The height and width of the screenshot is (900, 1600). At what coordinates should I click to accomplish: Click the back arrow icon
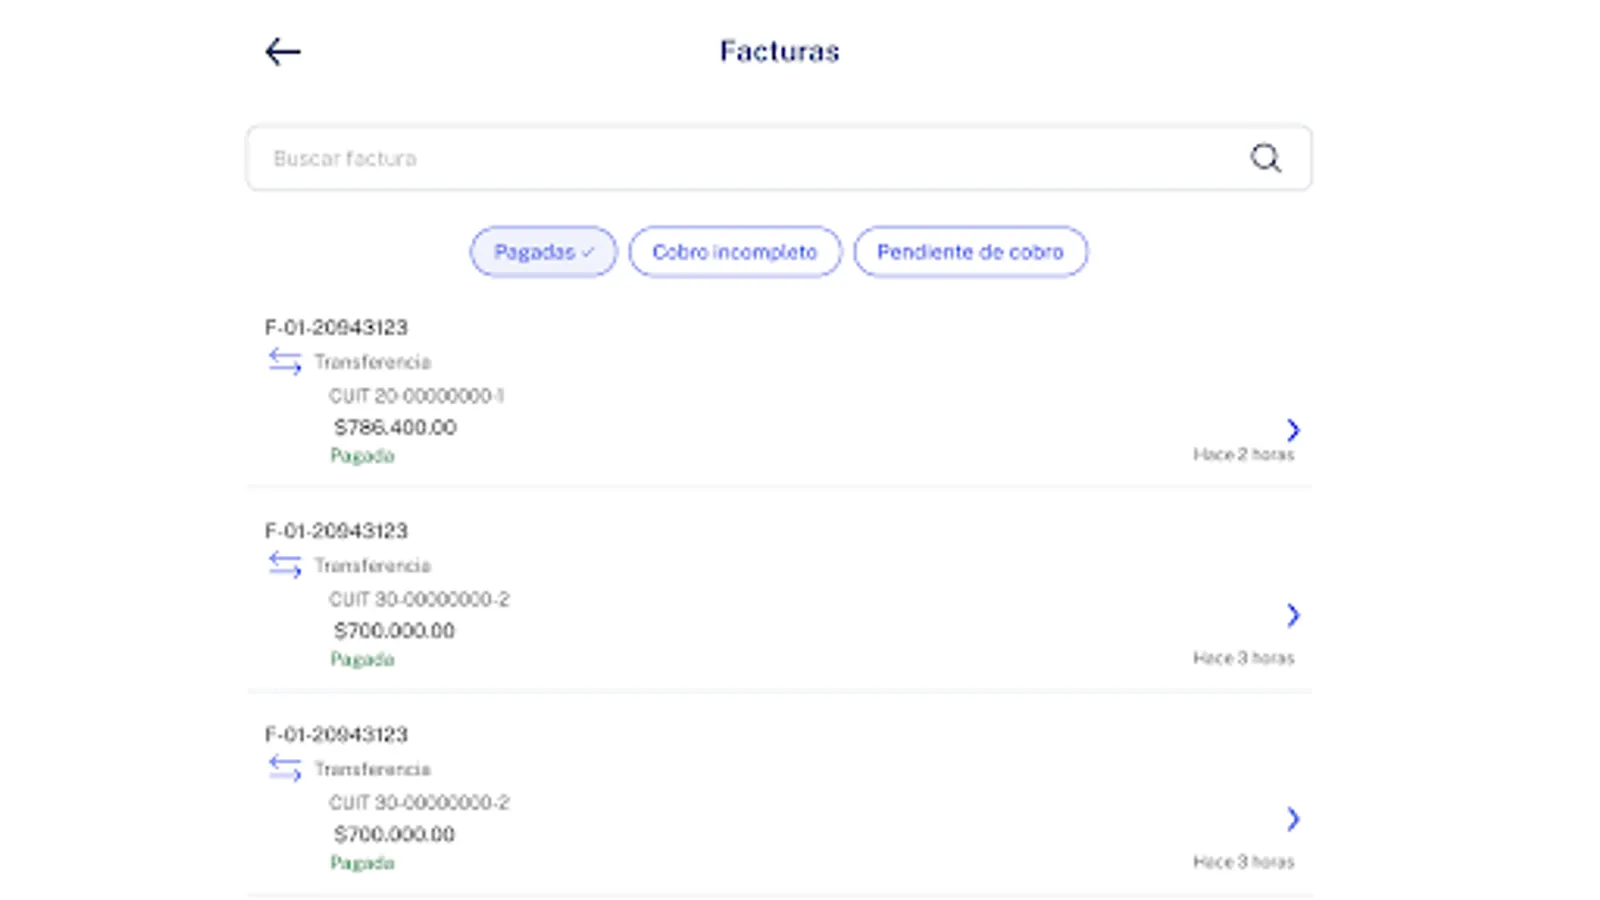coord(283,50)
